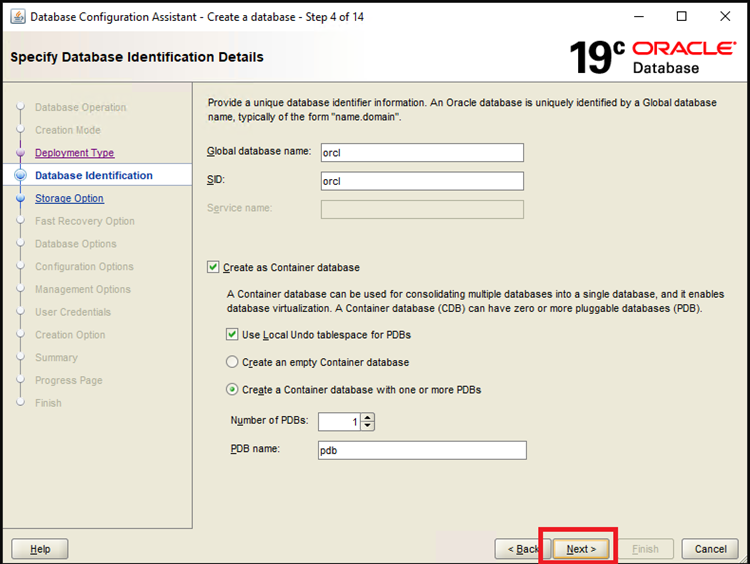Image resolution: width=750 pixels, height=564 pixels.
Task: Click the Storage Option step marker dot
Action: coord(20,198)
